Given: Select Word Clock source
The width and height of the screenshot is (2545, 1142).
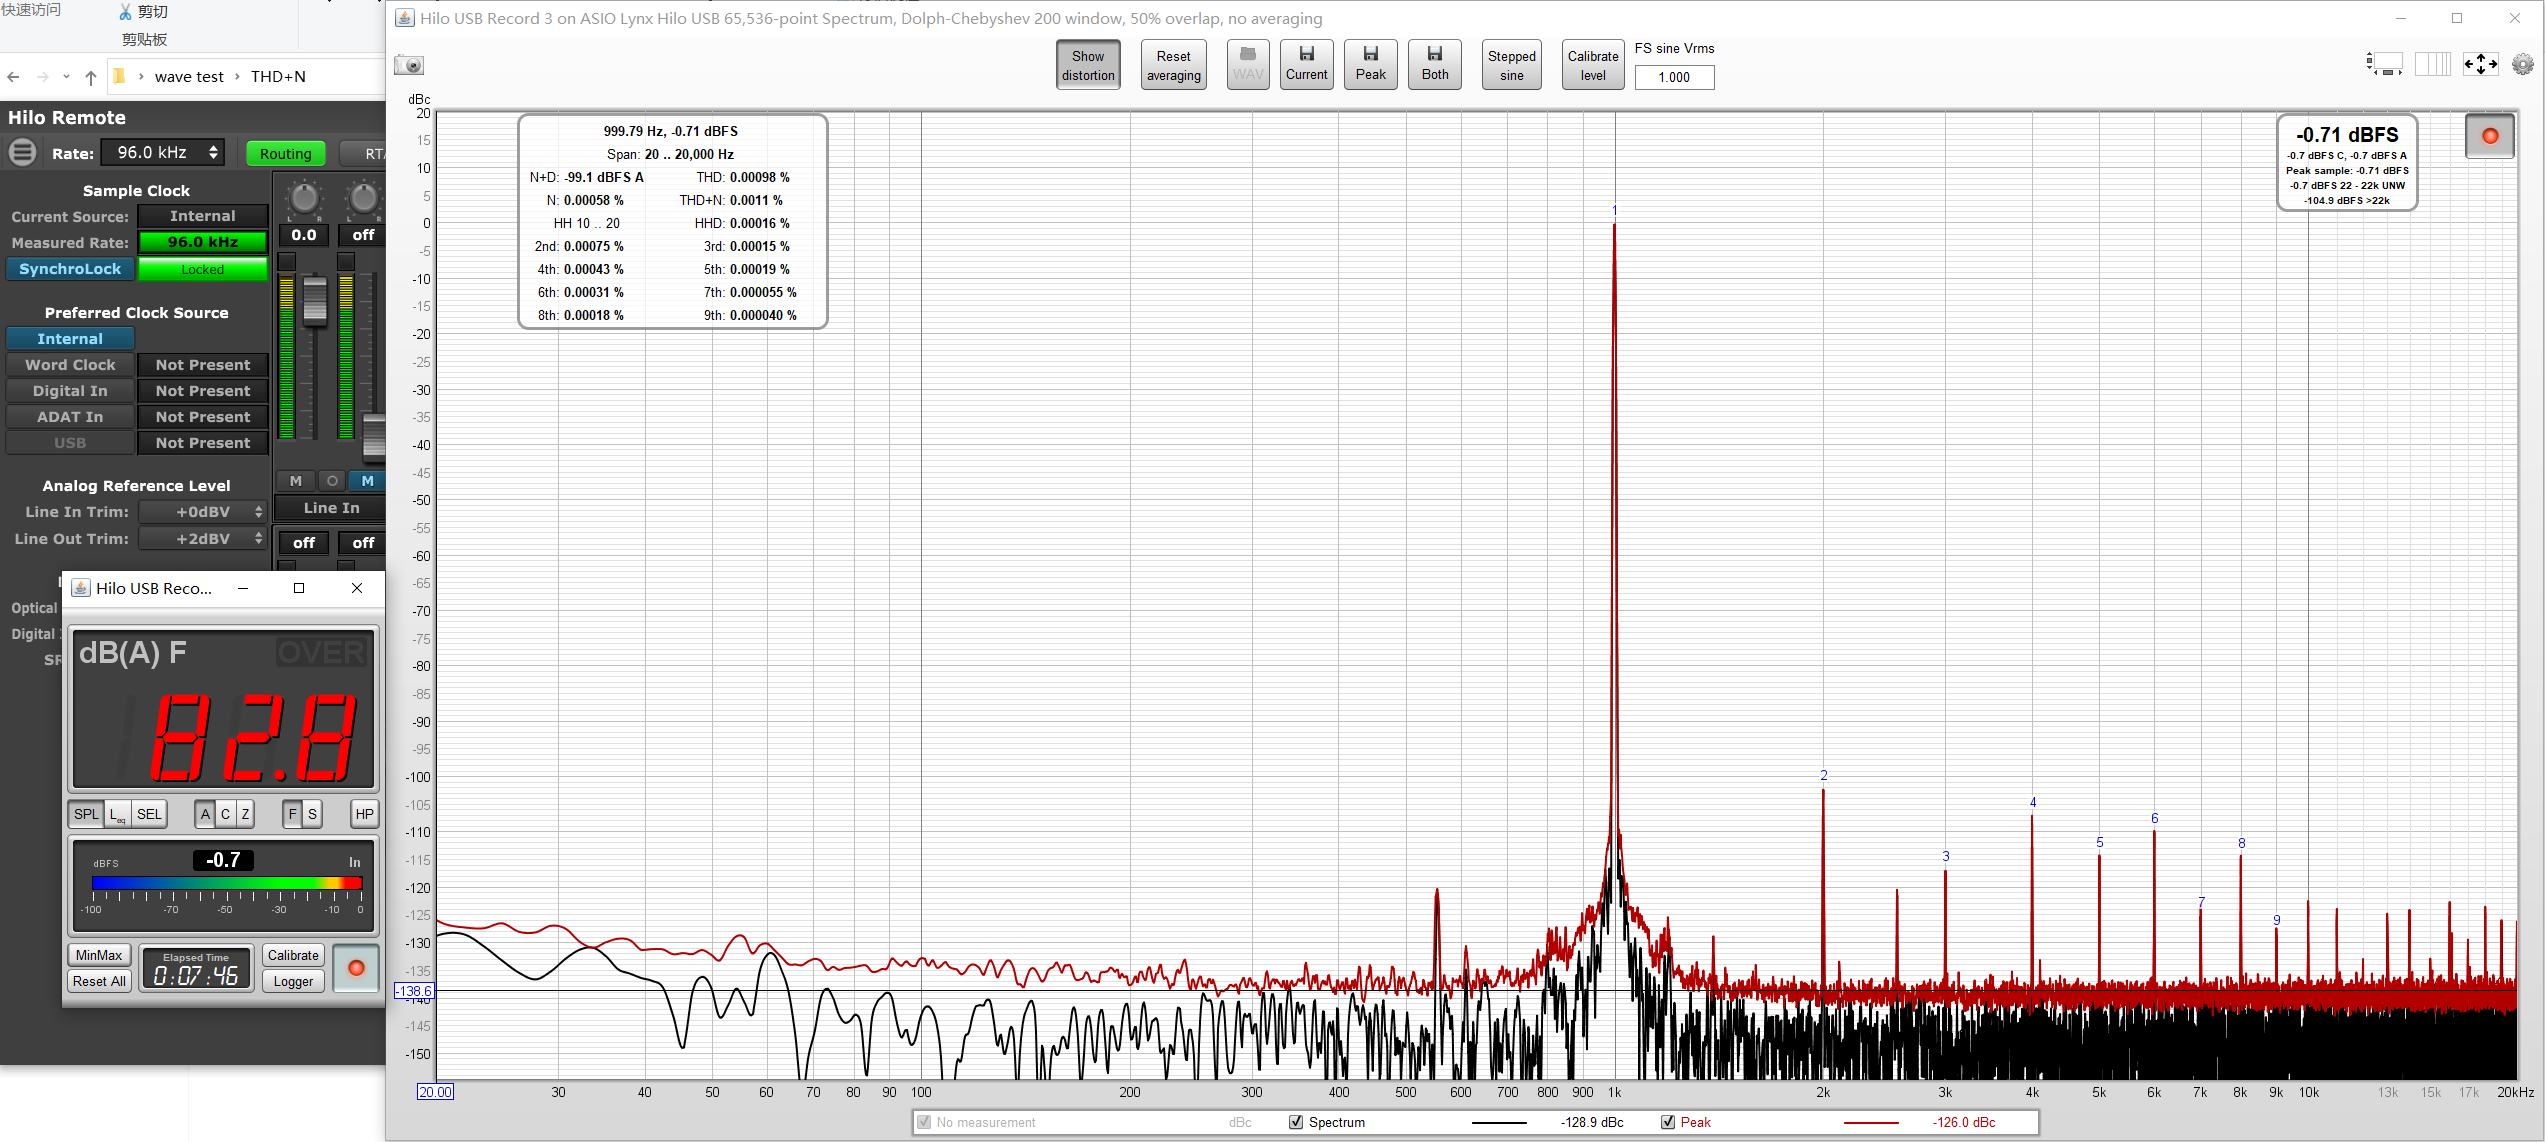Looking at the screenshot, I should tap(70, 365).
